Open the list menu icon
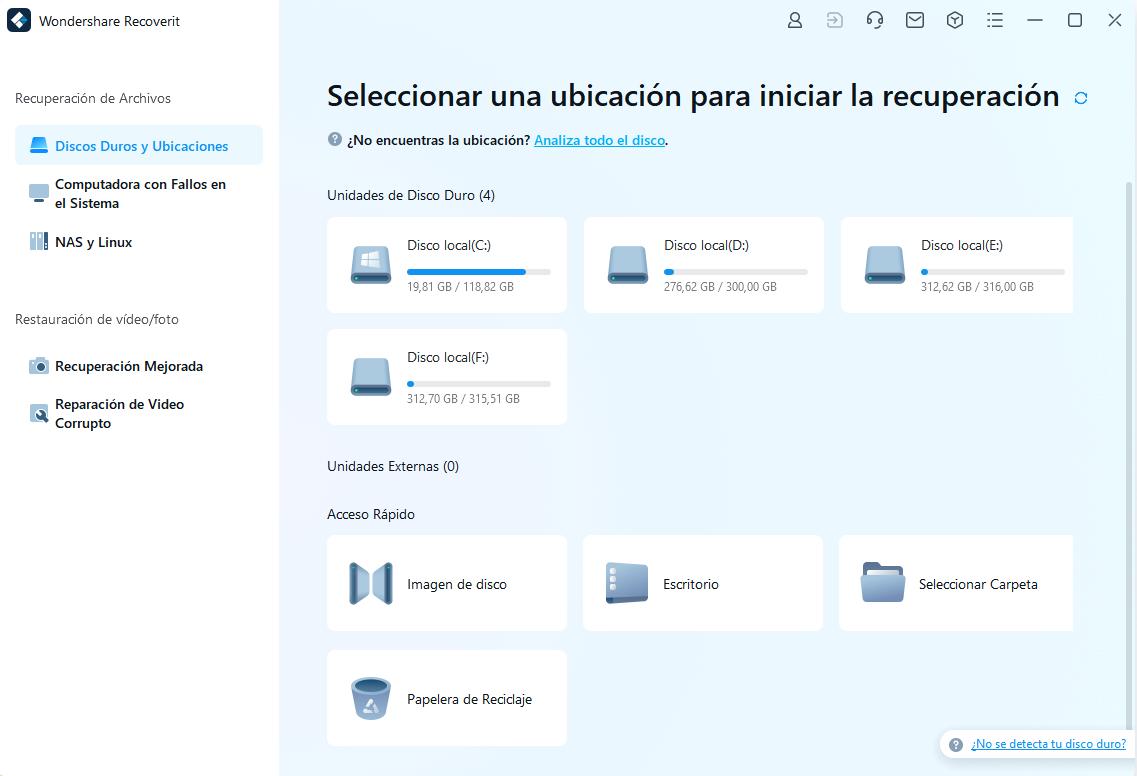Screen dimensions: 1137x776 point(995,19)
